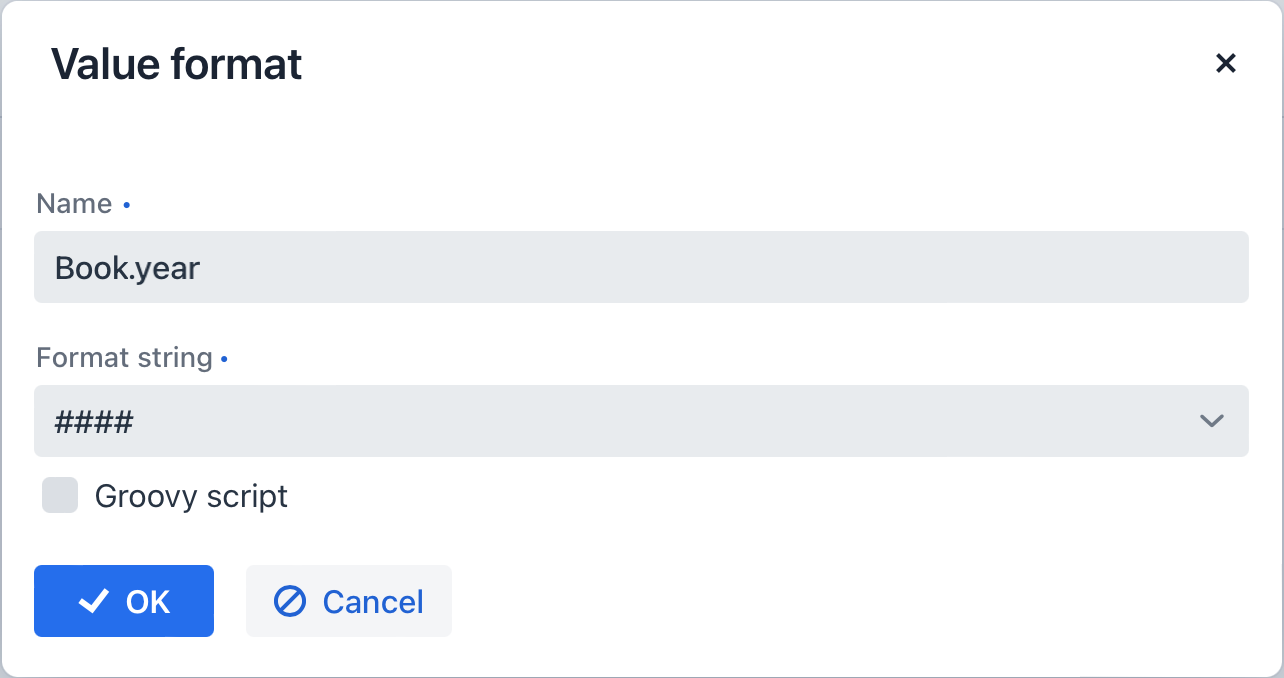The image size is (1284, 678).
Task: Click the Value format dialog title
Action: click(176, 64)
